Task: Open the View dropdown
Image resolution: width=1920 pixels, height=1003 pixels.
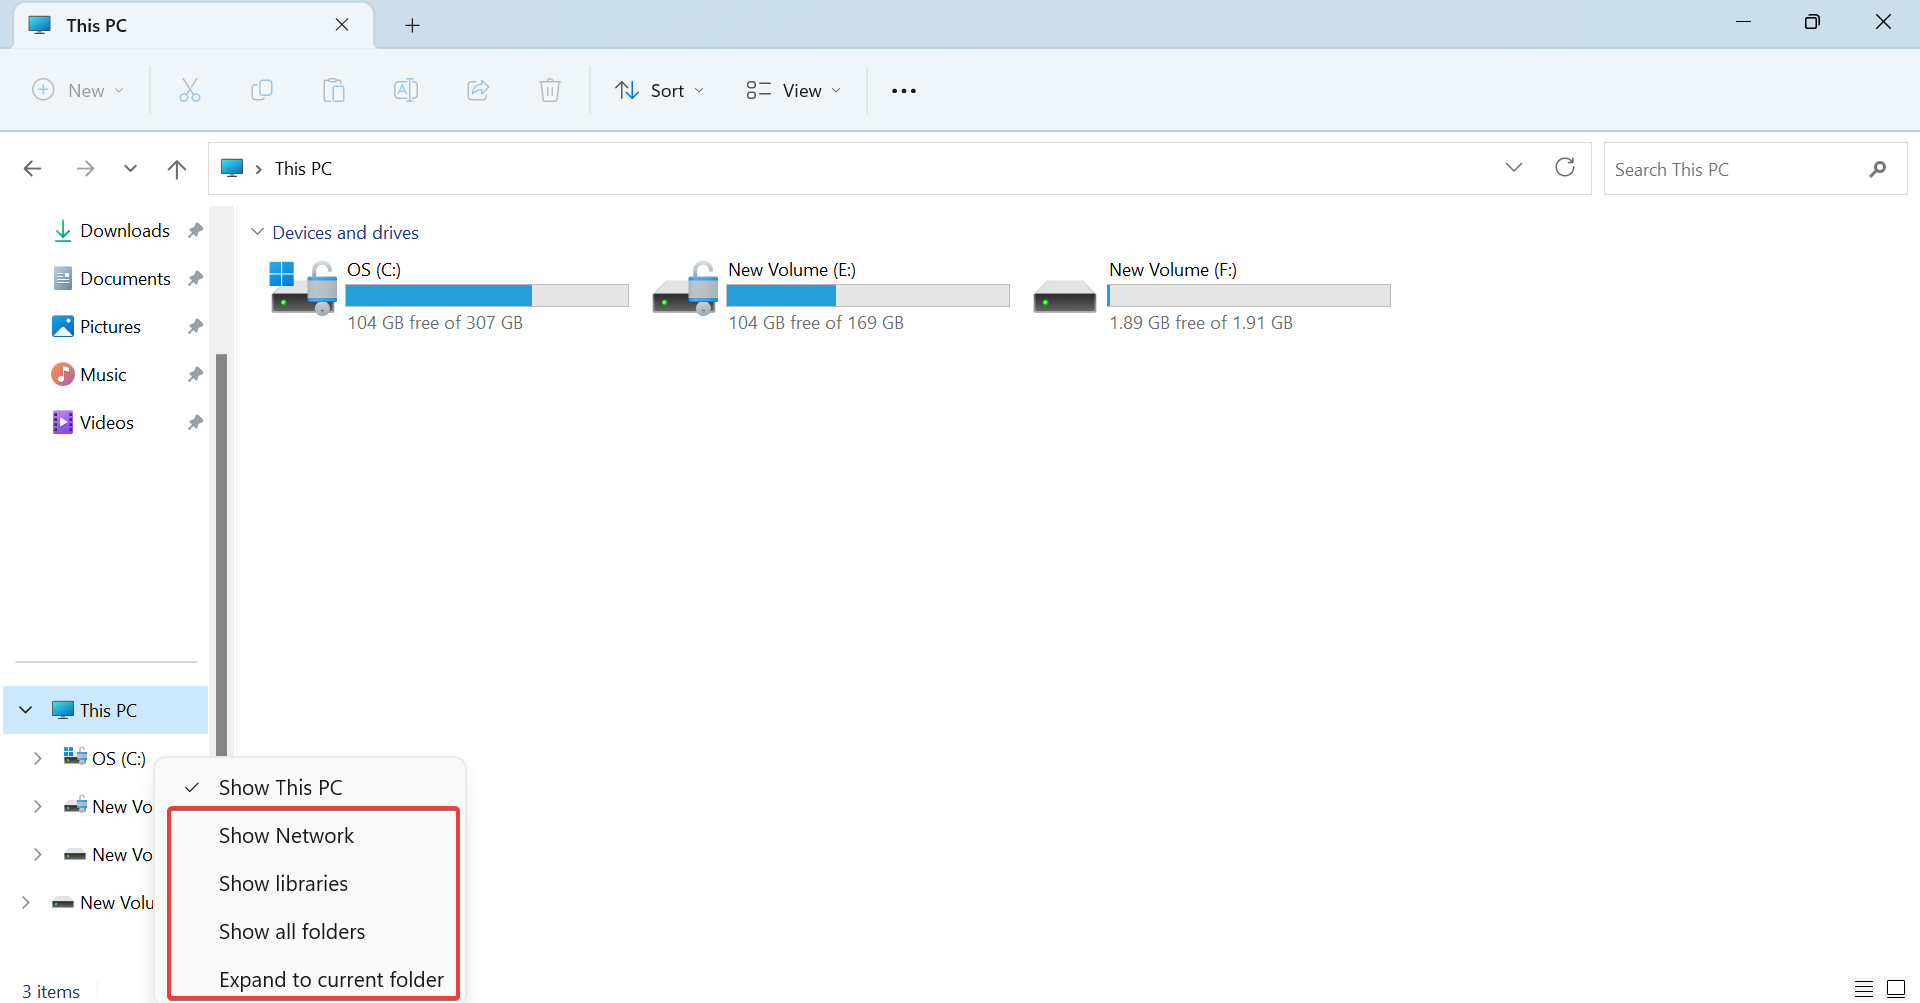Action: (x=792, y=90)
